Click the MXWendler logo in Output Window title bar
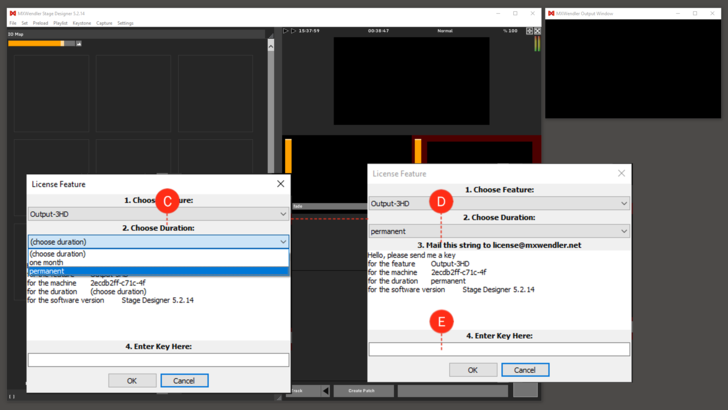 click(551, 13)
